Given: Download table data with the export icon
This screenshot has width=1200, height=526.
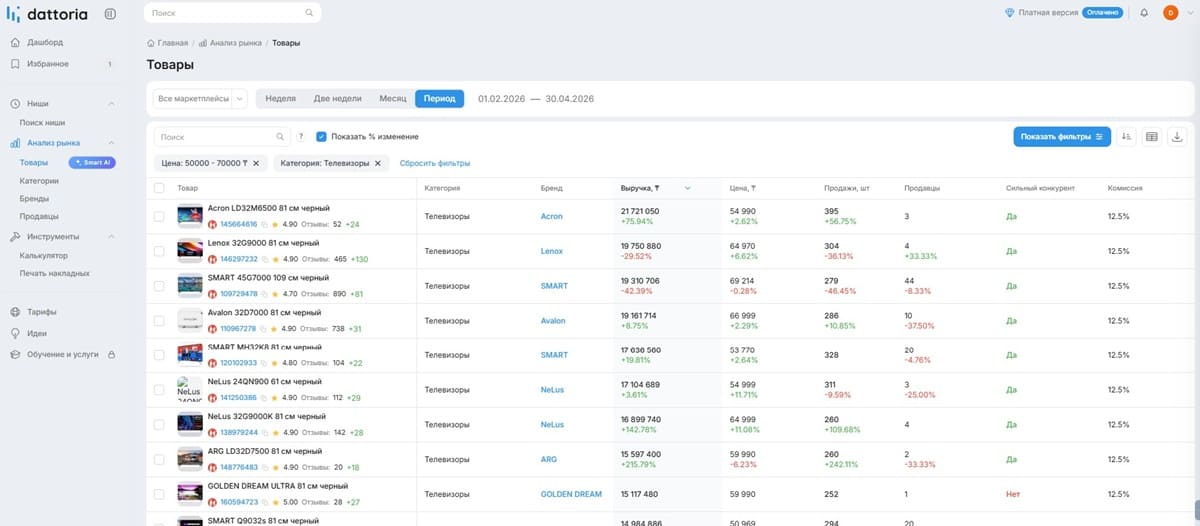Looking at the screenshot, I should point(1177,137).
